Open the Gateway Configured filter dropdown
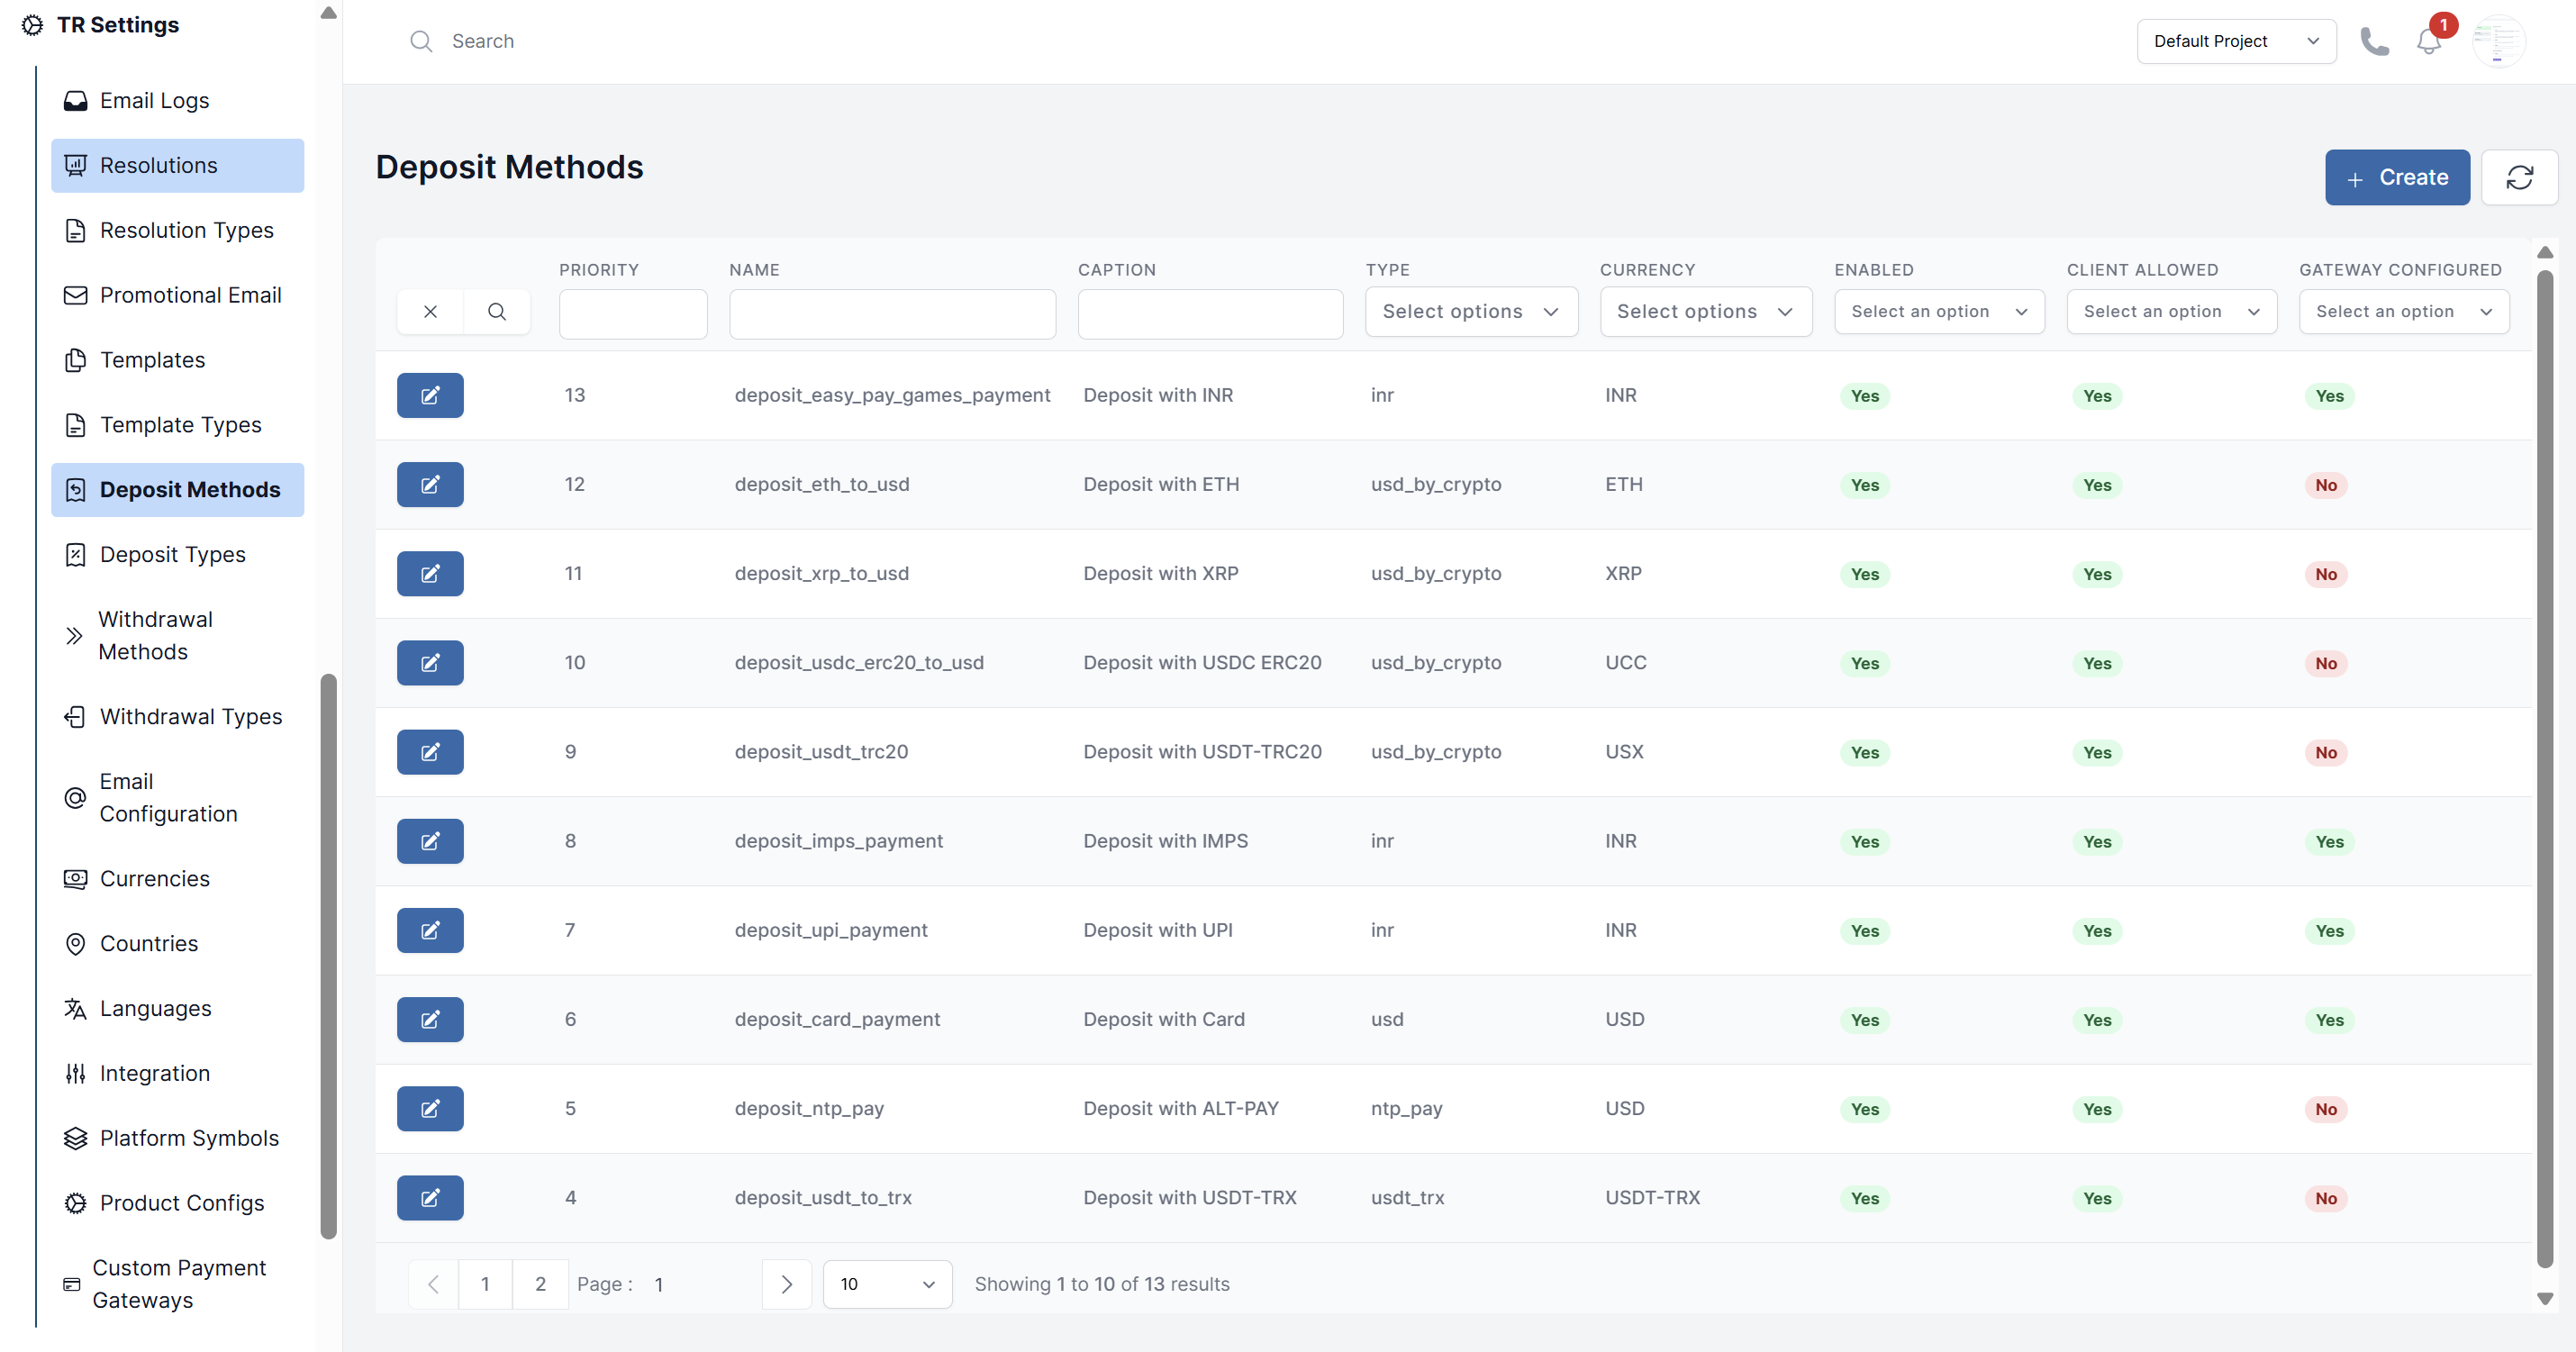This screenshot has height=1352, width=2576. (x=2404, y=311)
